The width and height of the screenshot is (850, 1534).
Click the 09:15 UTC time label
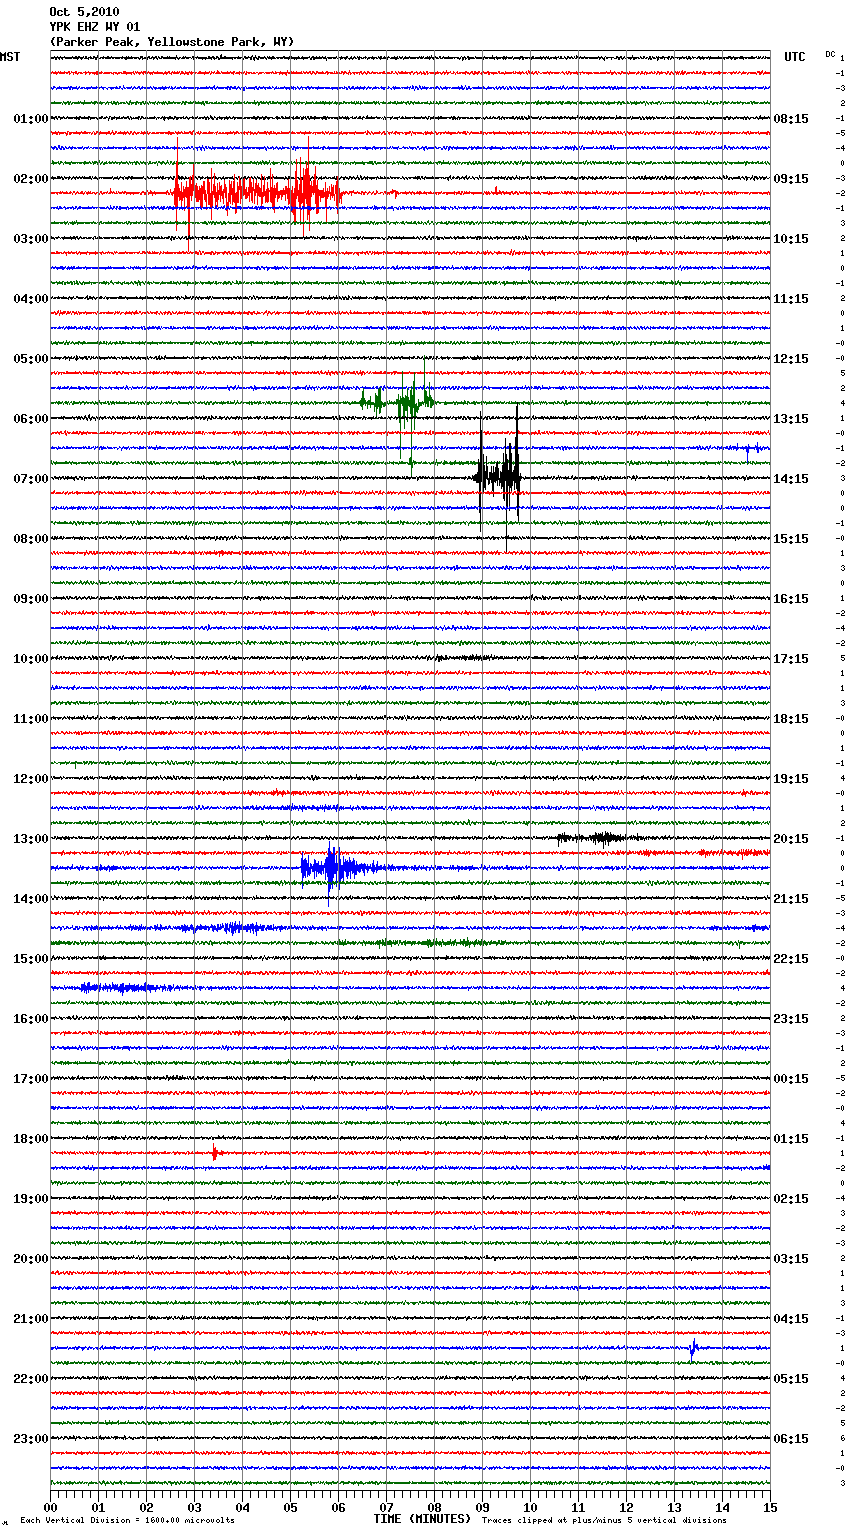pos(791,179)
